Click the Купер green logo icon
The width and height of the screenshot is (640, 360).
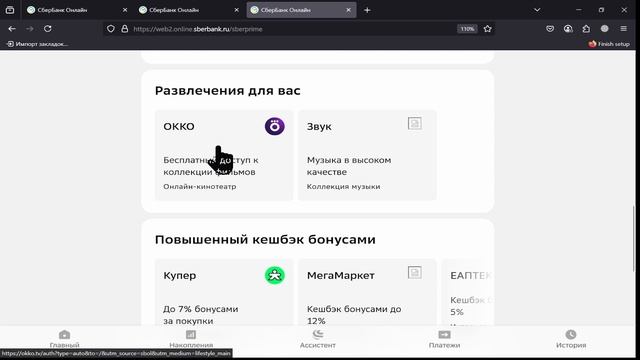[x=275, y=275]
